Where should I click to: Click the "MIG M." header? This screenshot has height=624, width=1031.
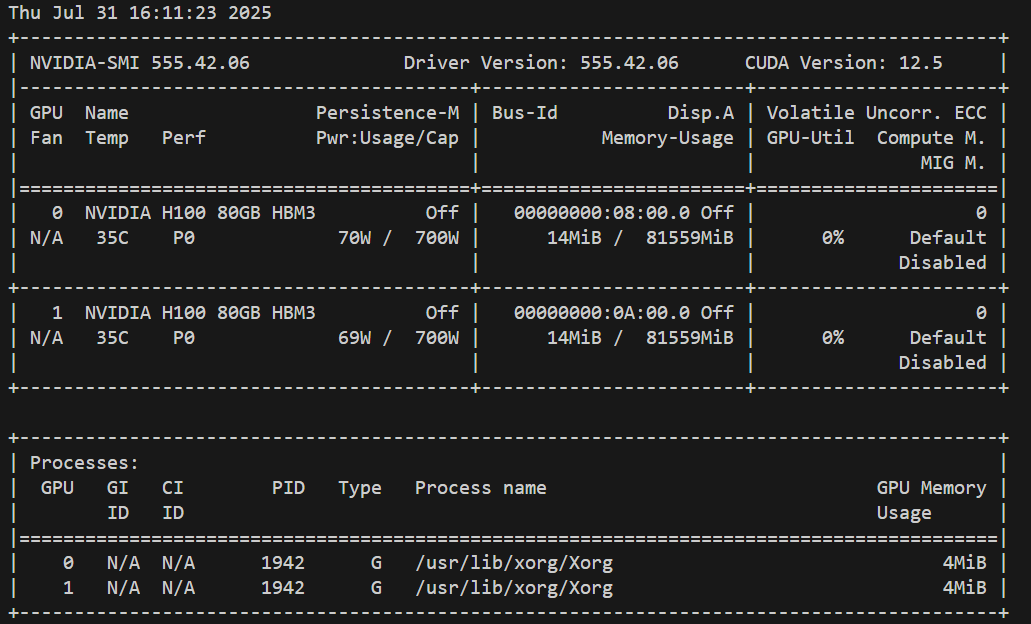(953, 163)
